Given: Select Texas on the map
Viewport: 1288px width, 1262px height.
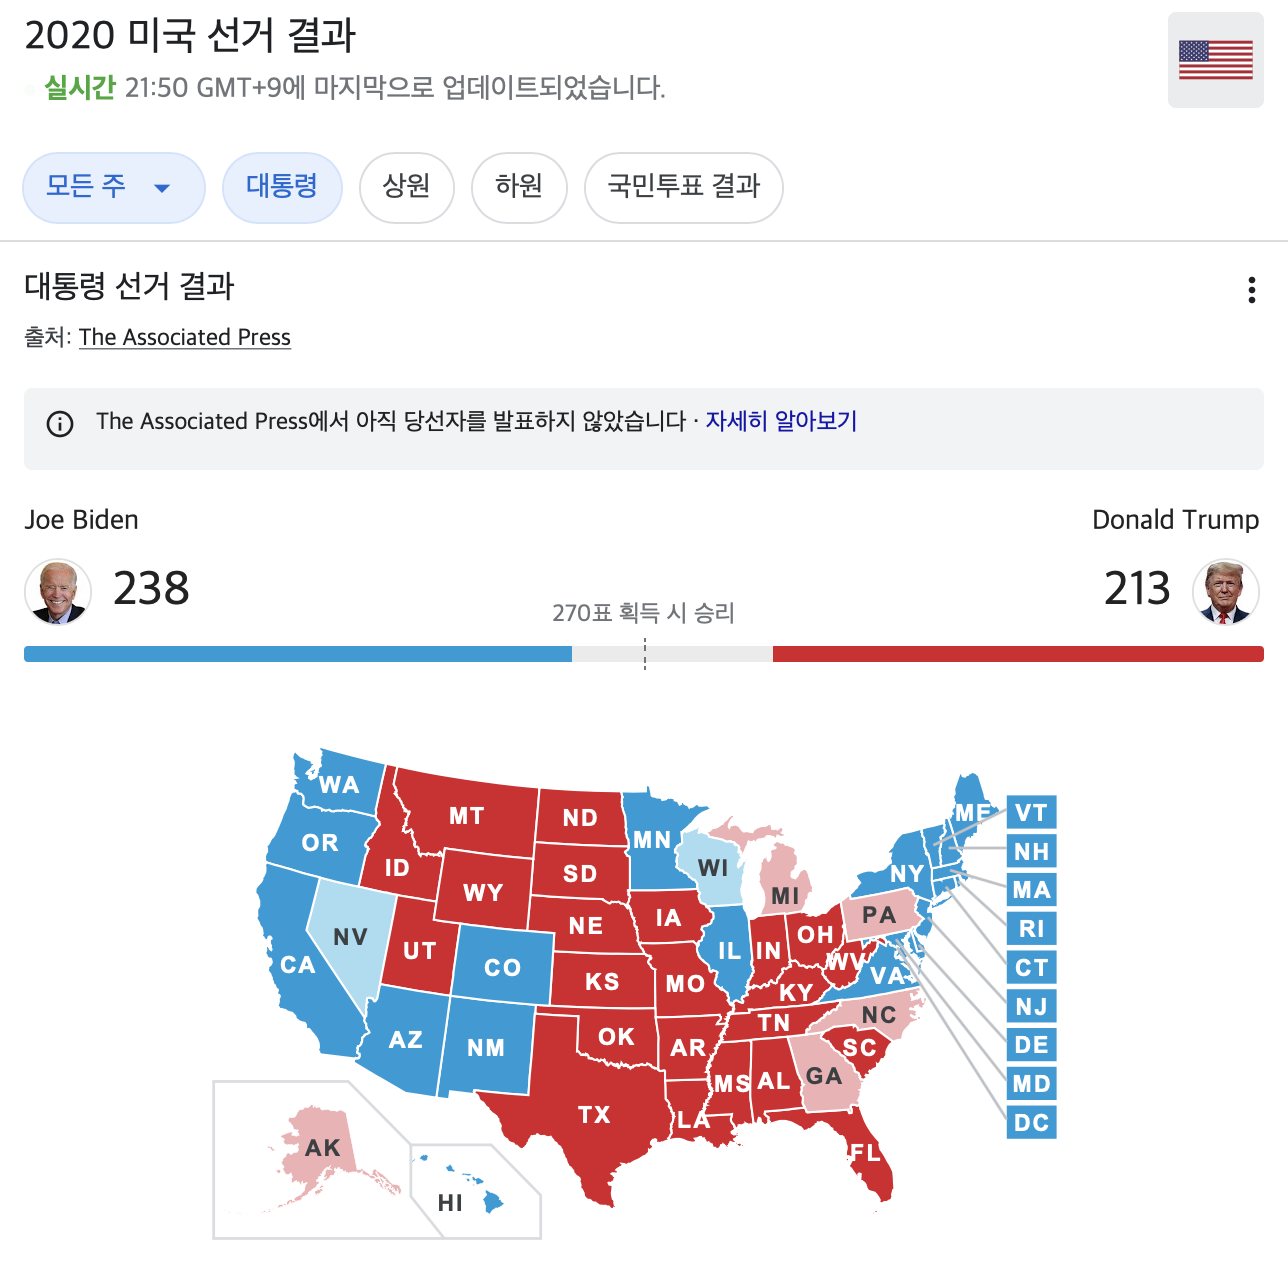Looking at the screenshot, I should pos(593,1114).
